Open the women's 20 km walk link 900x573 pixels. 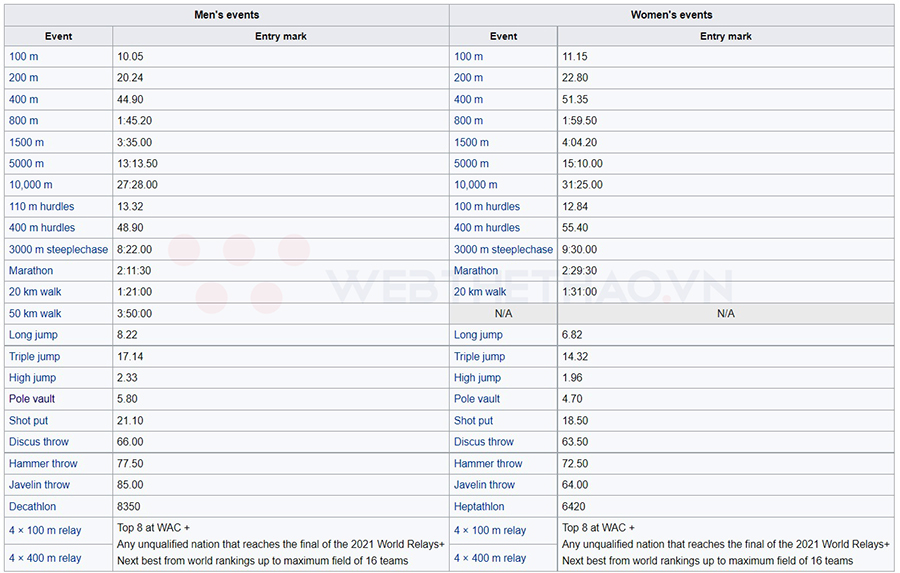click(480, 292)
